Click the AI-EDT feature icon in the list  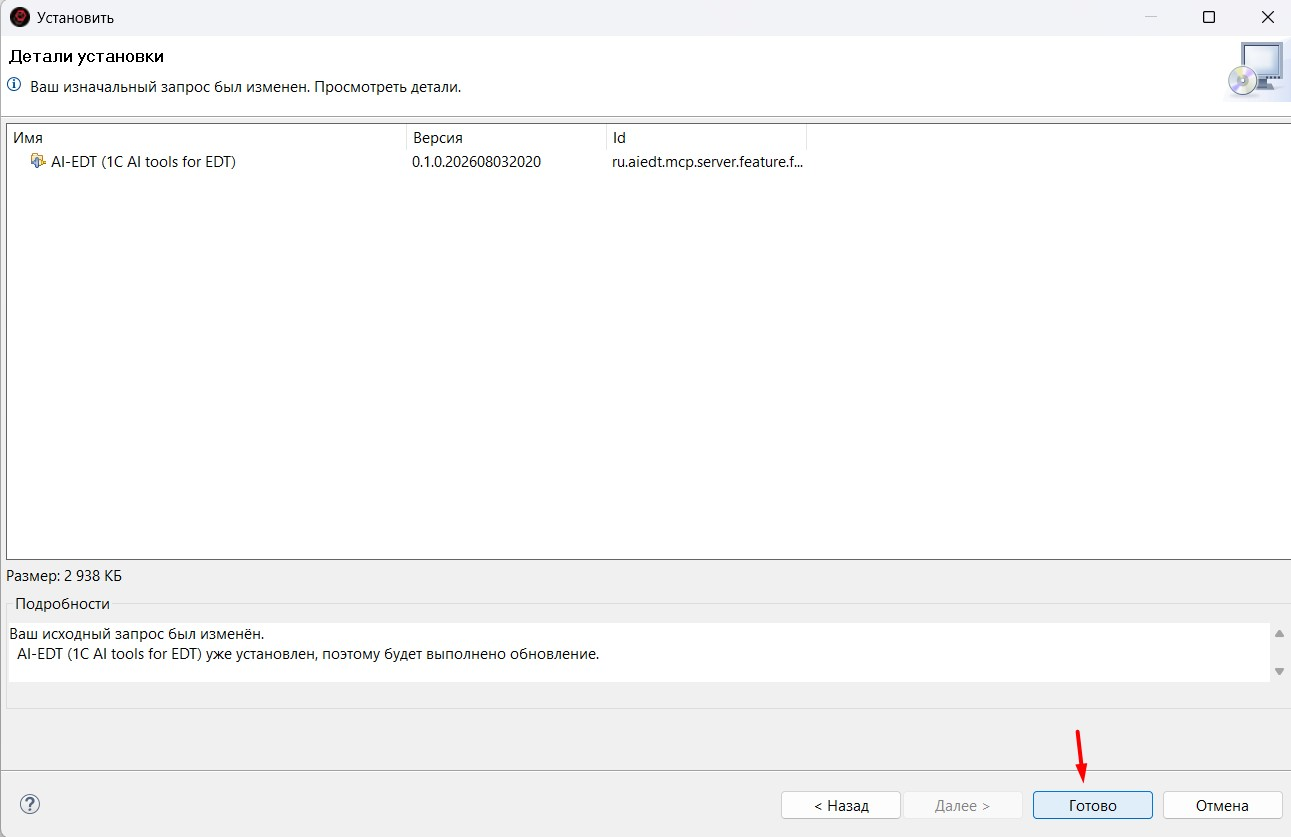point(38,161)
